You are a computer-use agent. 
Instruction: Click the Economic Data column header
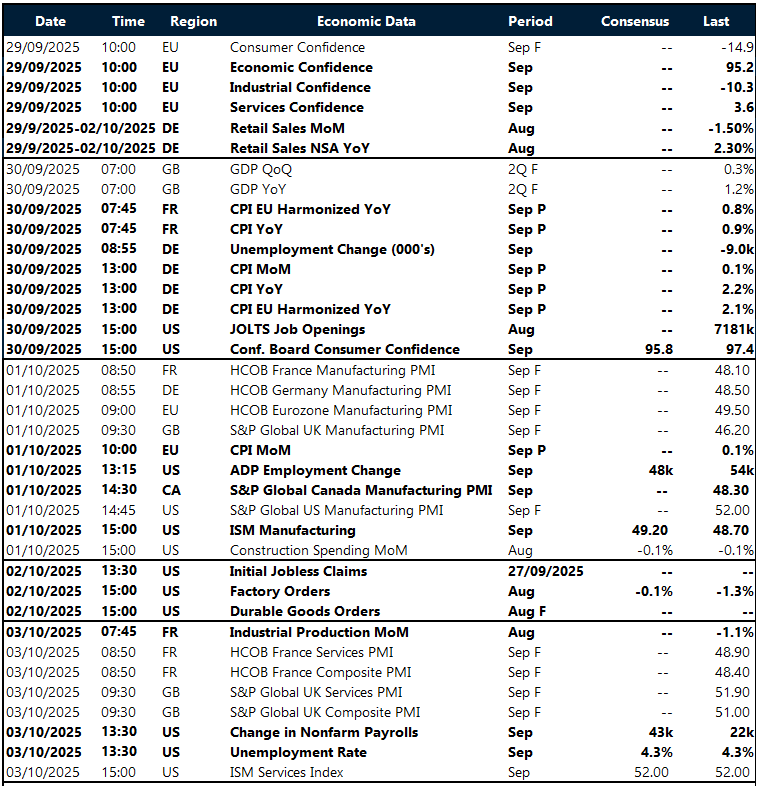coord(366,21)
